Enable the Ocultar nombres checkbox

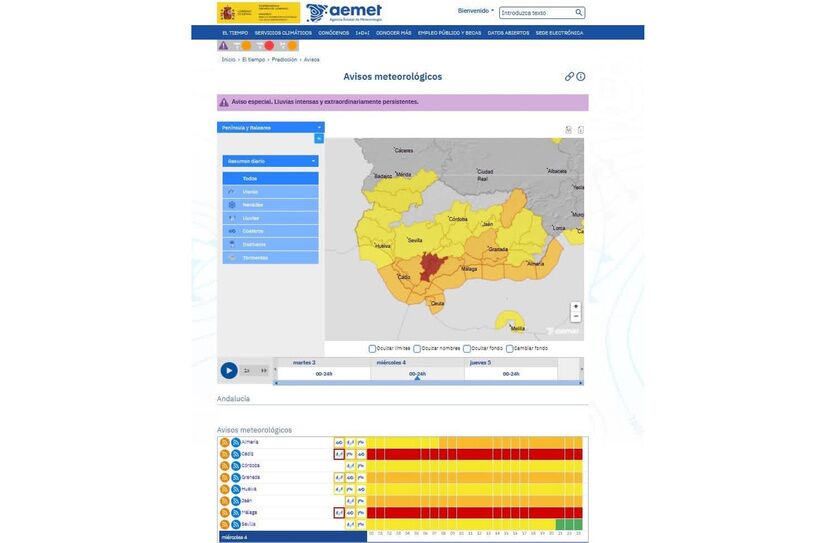(417, 349)
